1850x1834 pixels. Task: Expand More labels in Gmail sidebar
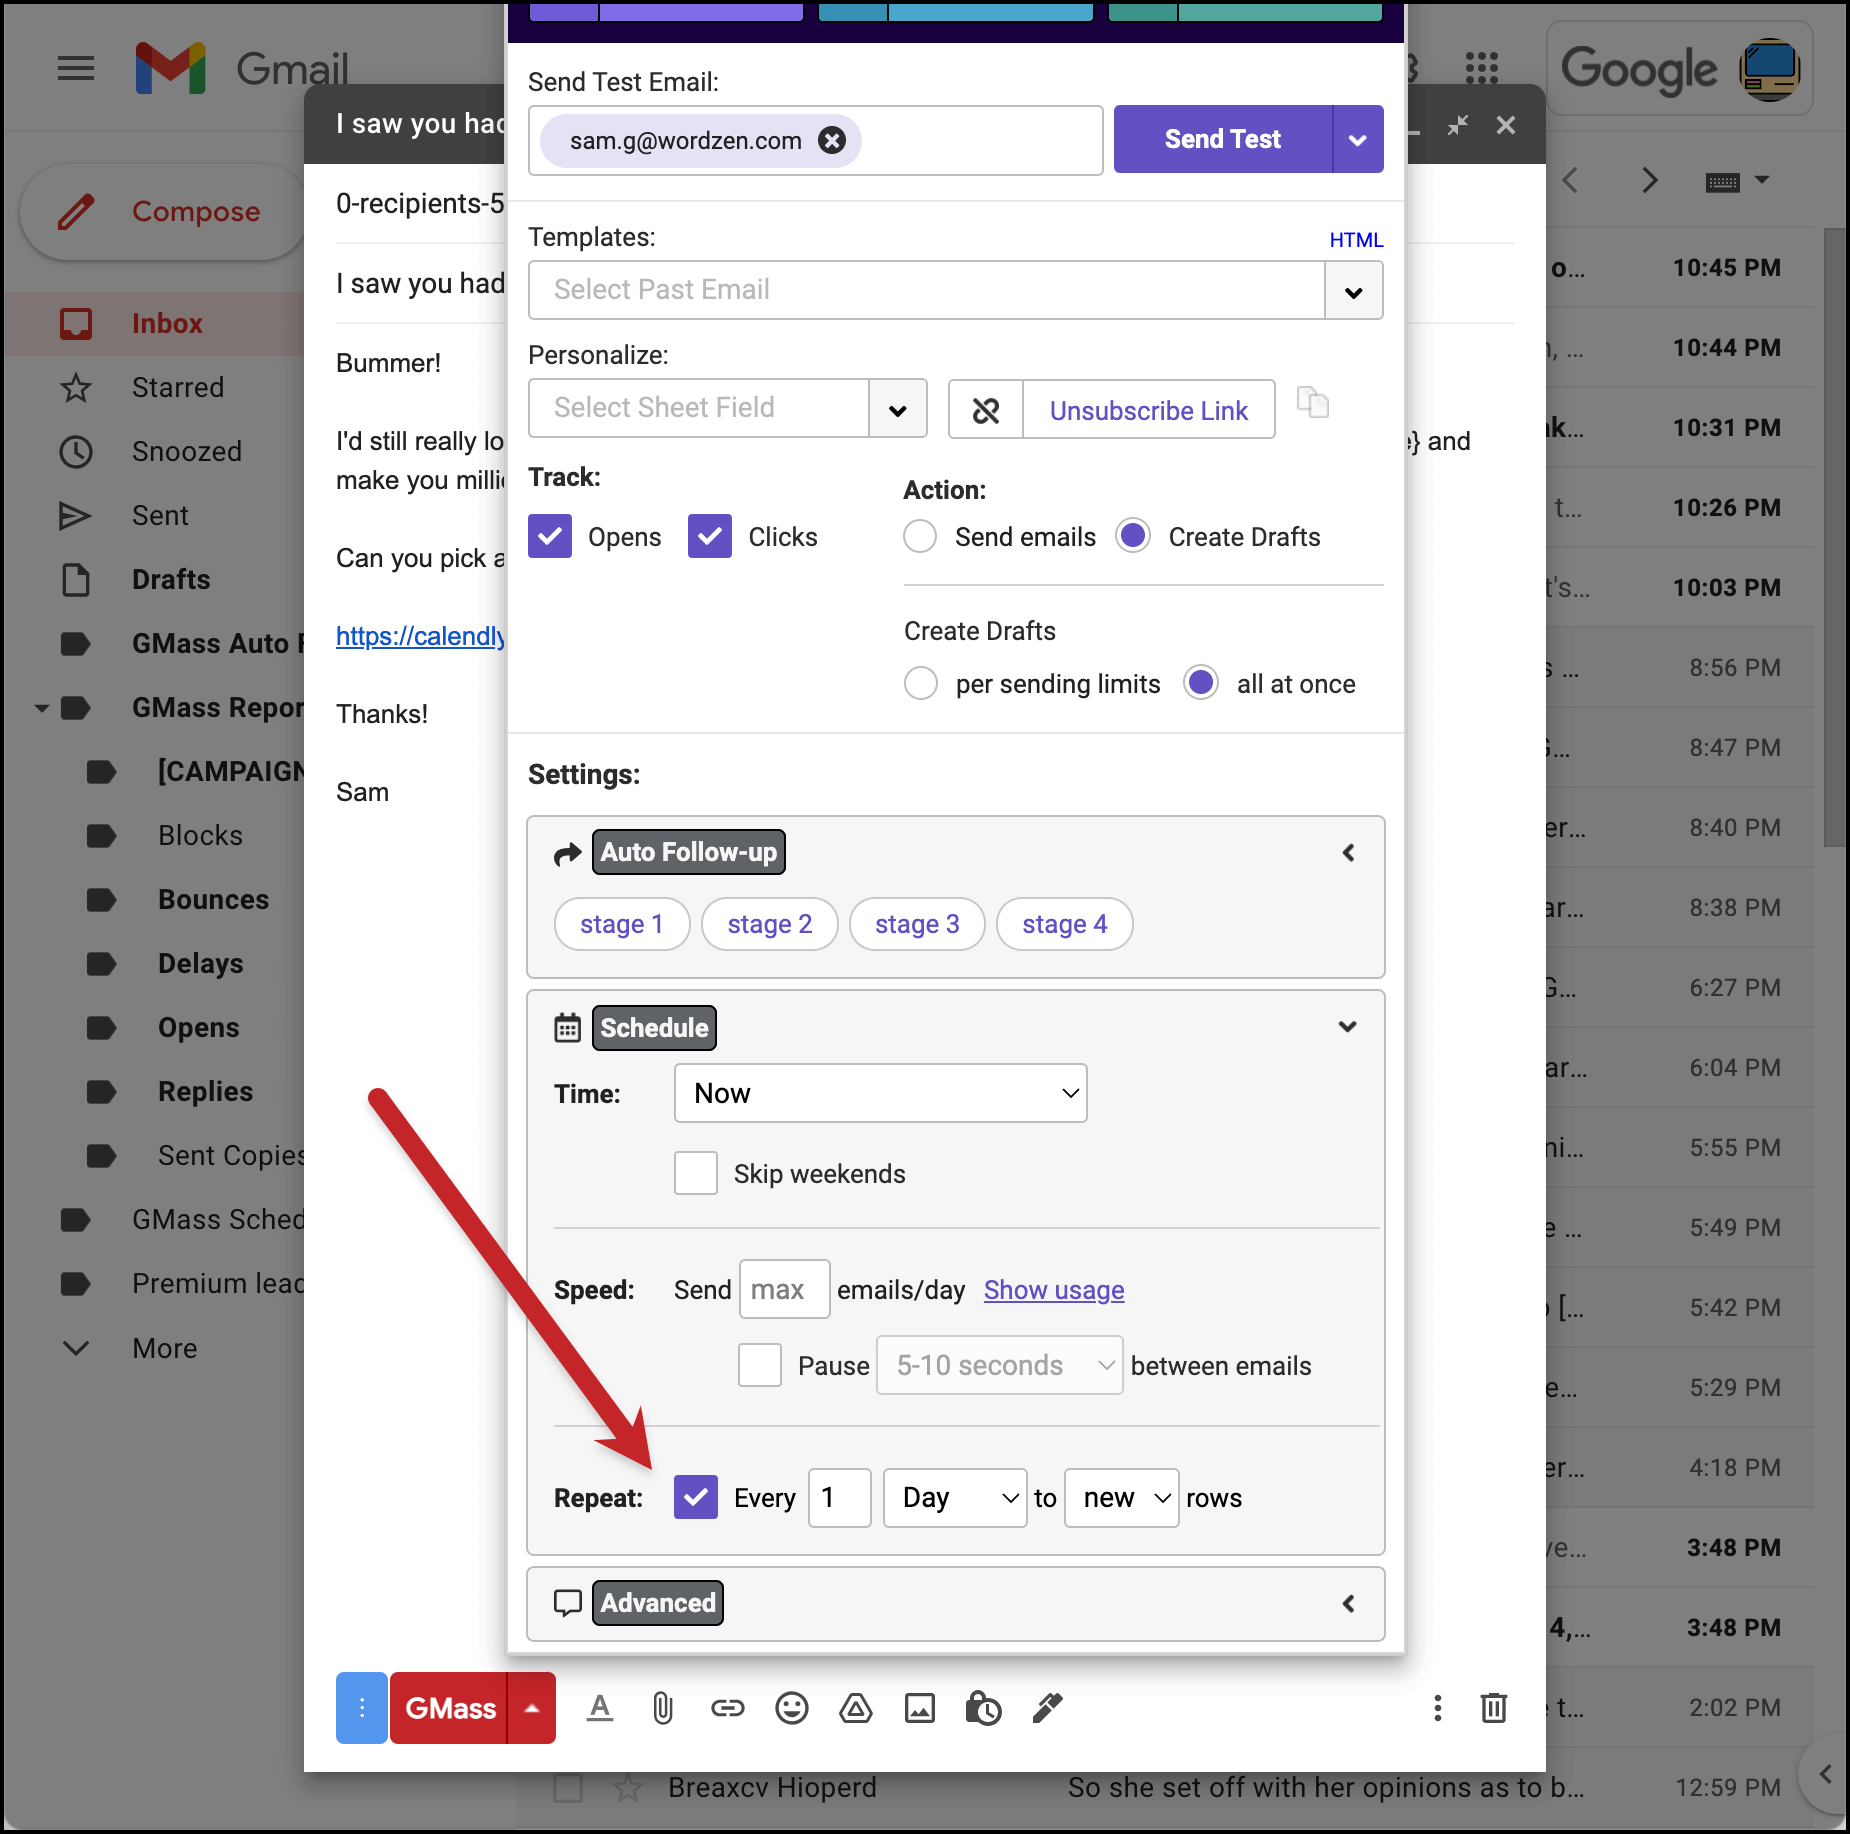coord(164,1348)
